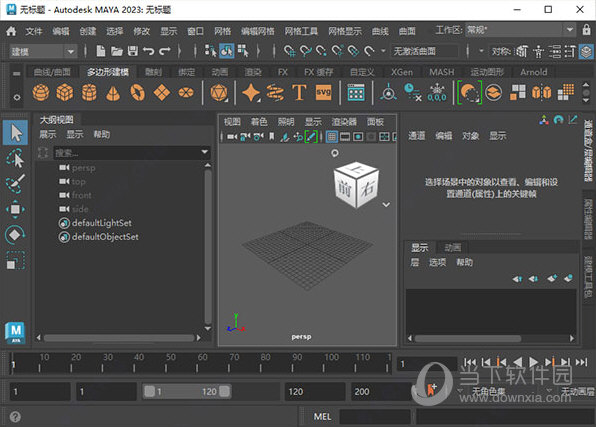Open the viewport 着色 menu
This screenshot has width=596, height=427.
click(259, 122)
